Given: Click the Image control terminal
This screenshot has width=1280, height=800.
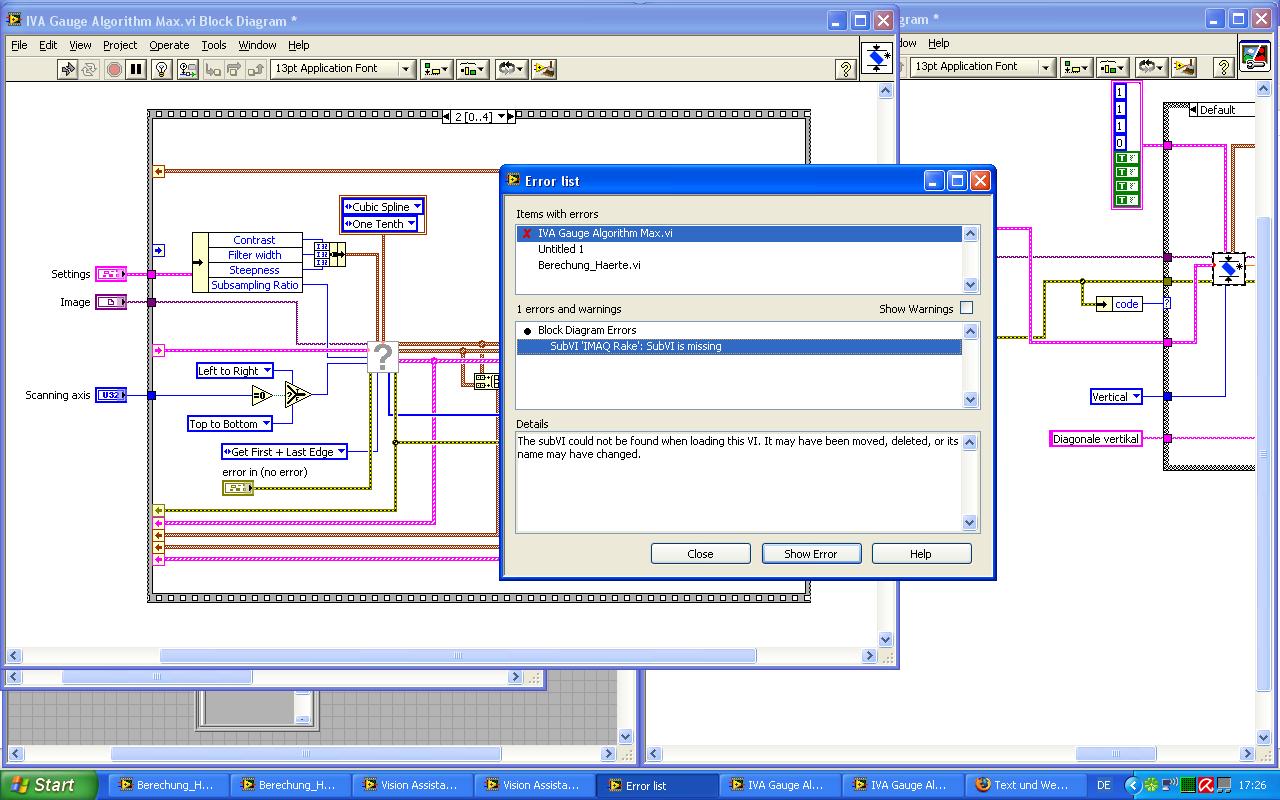Looking at the screenshot, I should coord(110,302).
